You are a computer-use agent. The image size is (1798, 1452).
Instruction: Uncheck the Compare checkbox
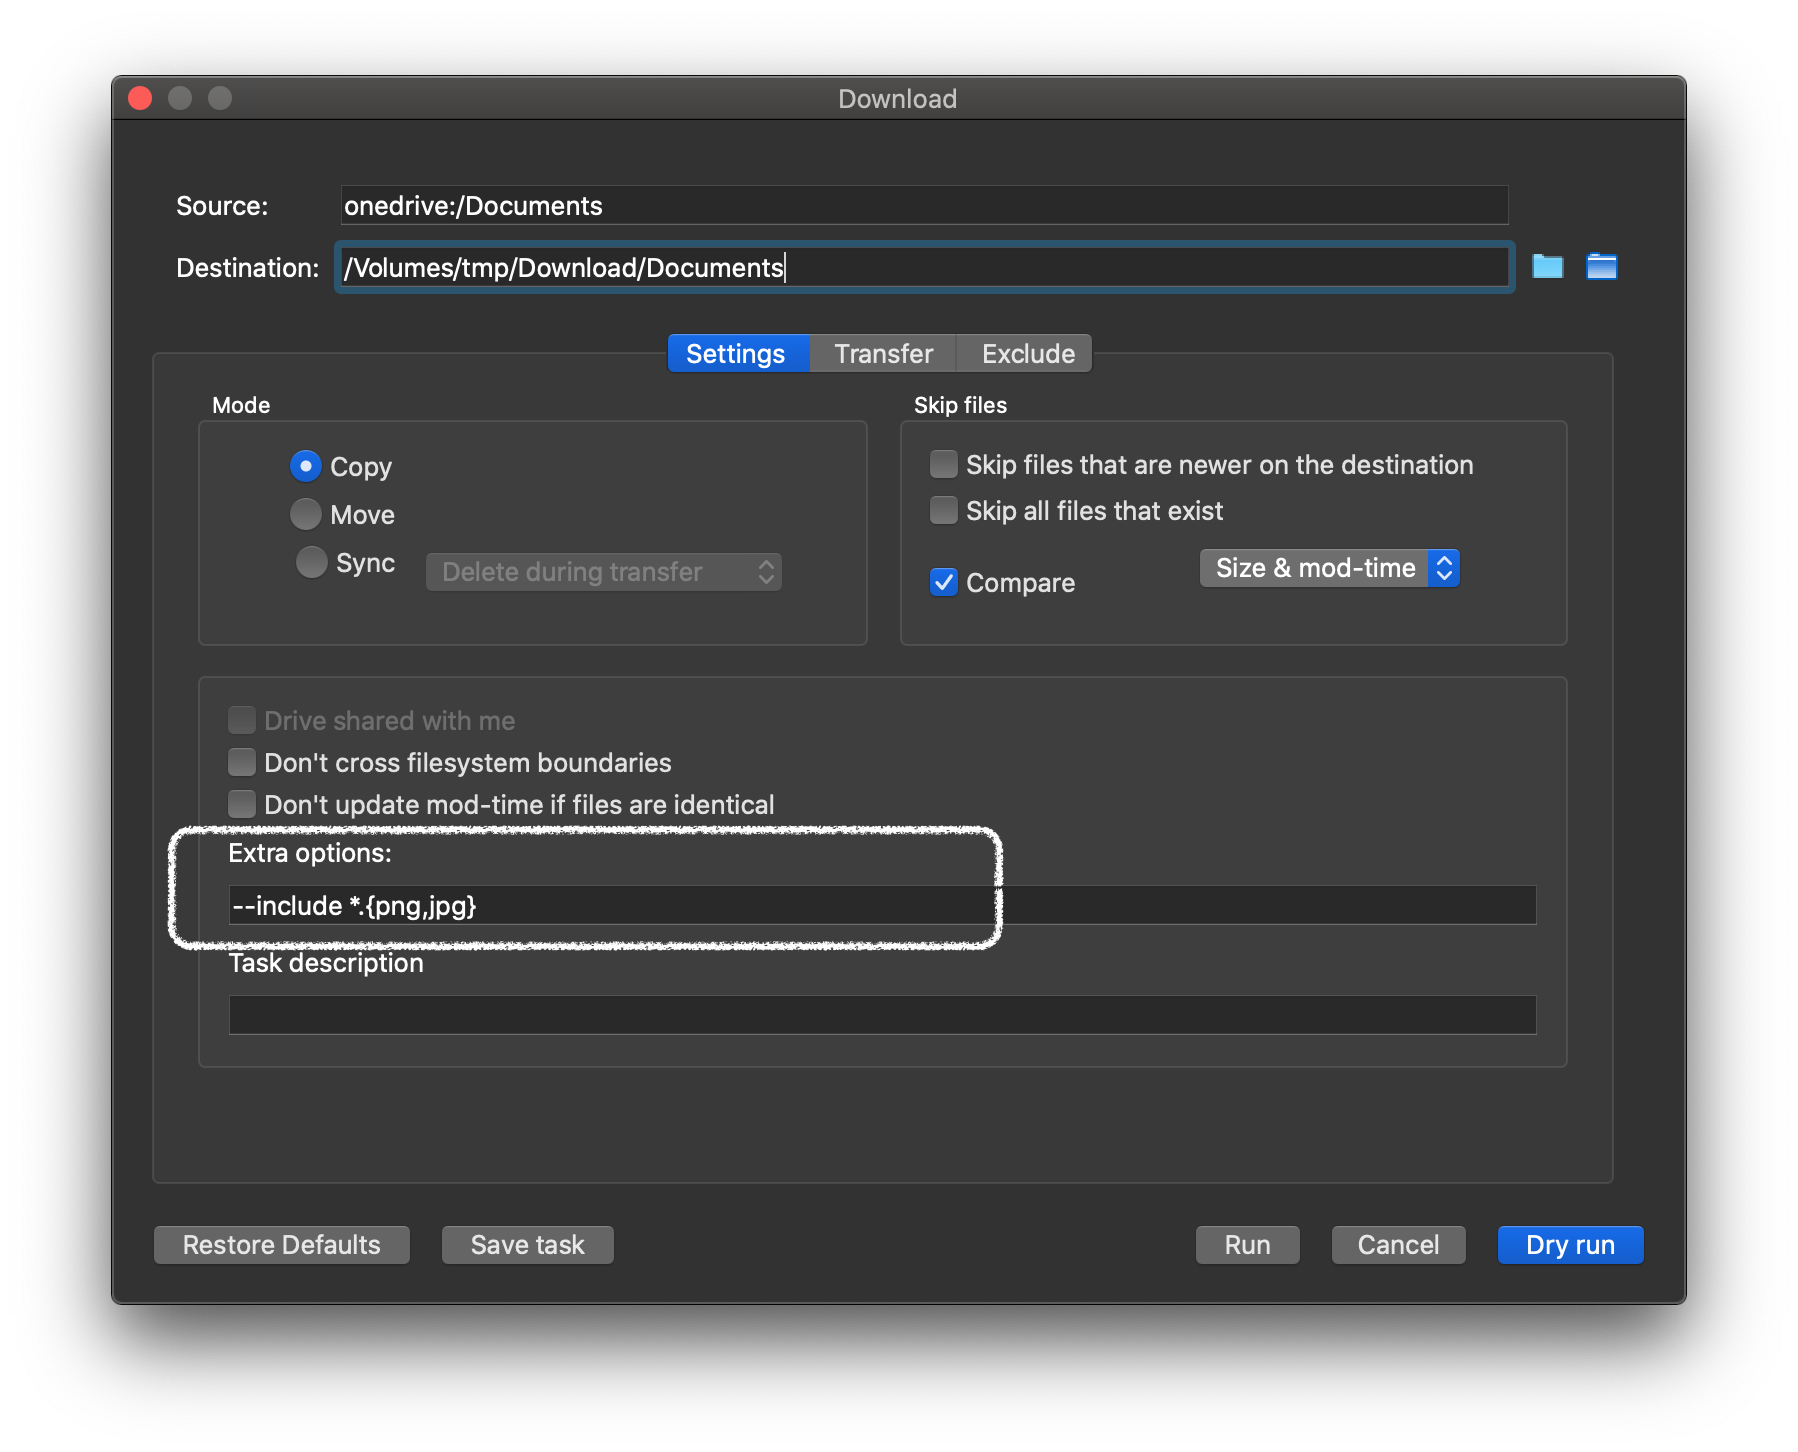pyautogui.click(x=943, y=582)
